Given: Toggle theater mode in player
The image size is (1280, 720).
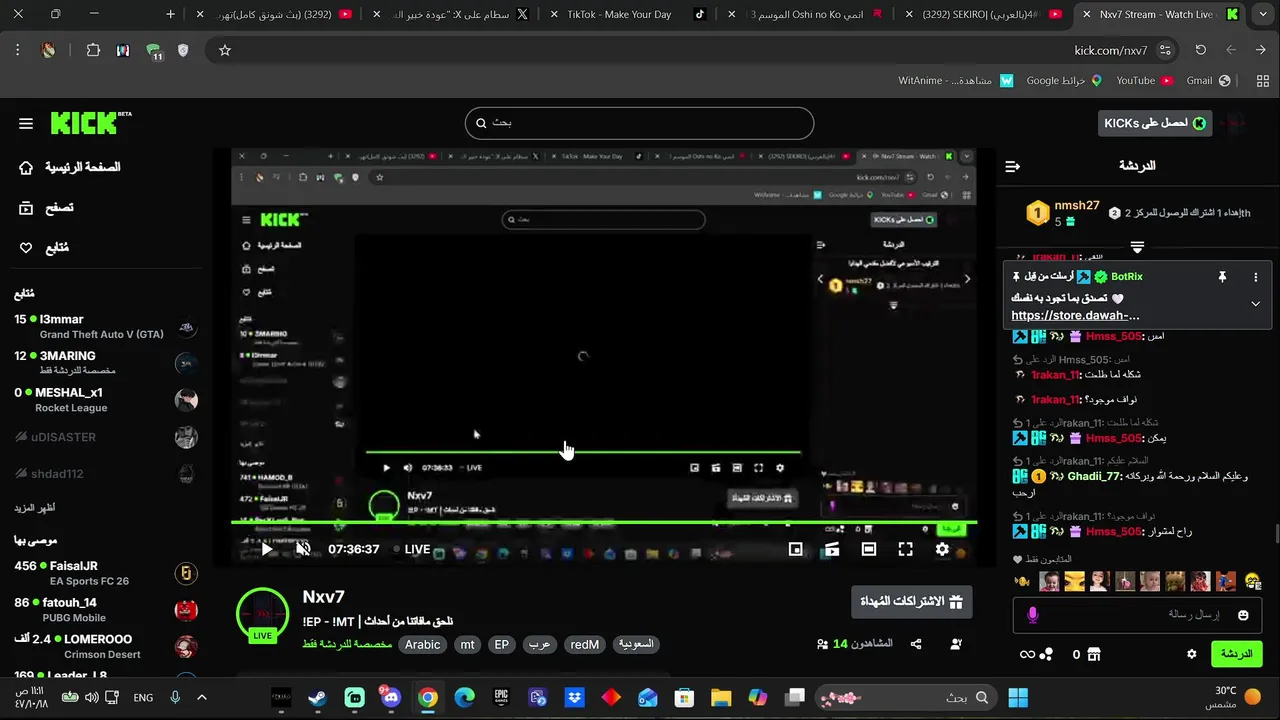Looking at the screenshot, I should tap(868, 549).
